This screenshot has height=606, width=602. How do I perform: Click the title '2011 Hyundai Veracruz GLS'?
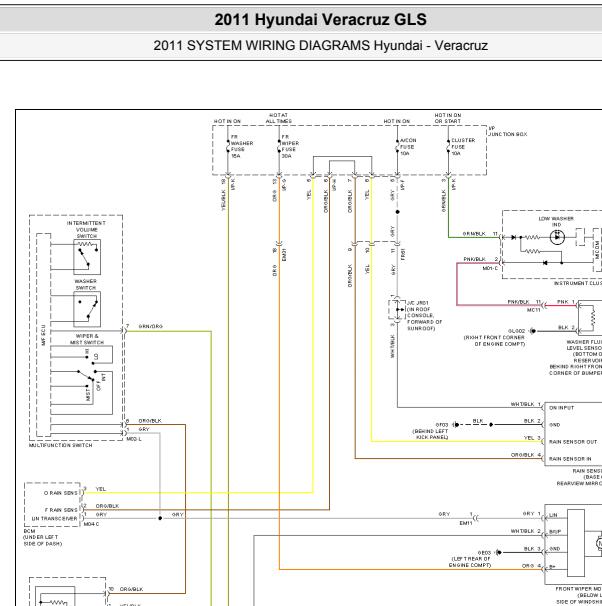tap(320, 19)
